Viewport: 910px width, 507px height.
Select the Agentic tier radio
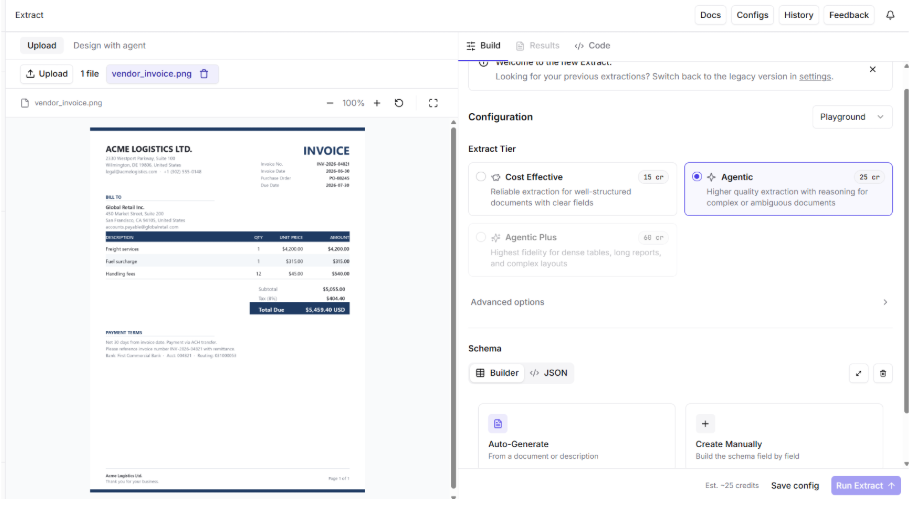(x=696, y=176)
